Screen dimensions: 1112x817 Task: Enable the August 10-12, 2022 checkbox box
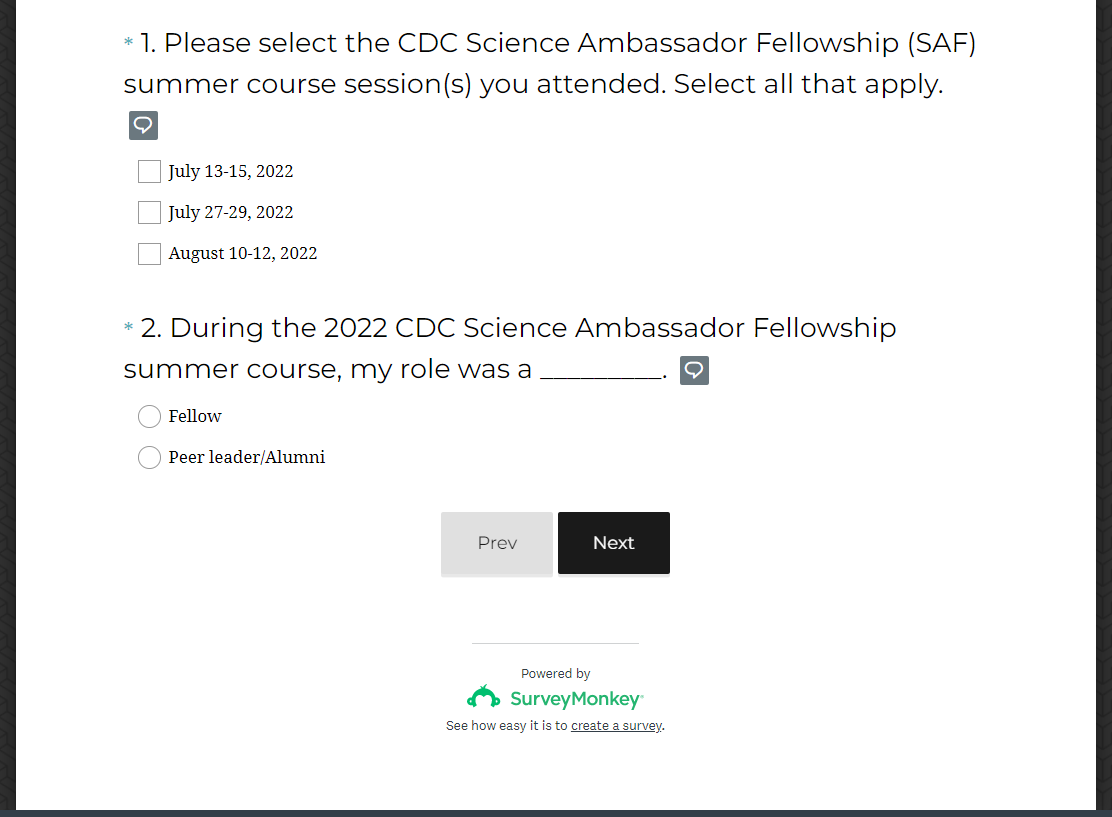149,253
